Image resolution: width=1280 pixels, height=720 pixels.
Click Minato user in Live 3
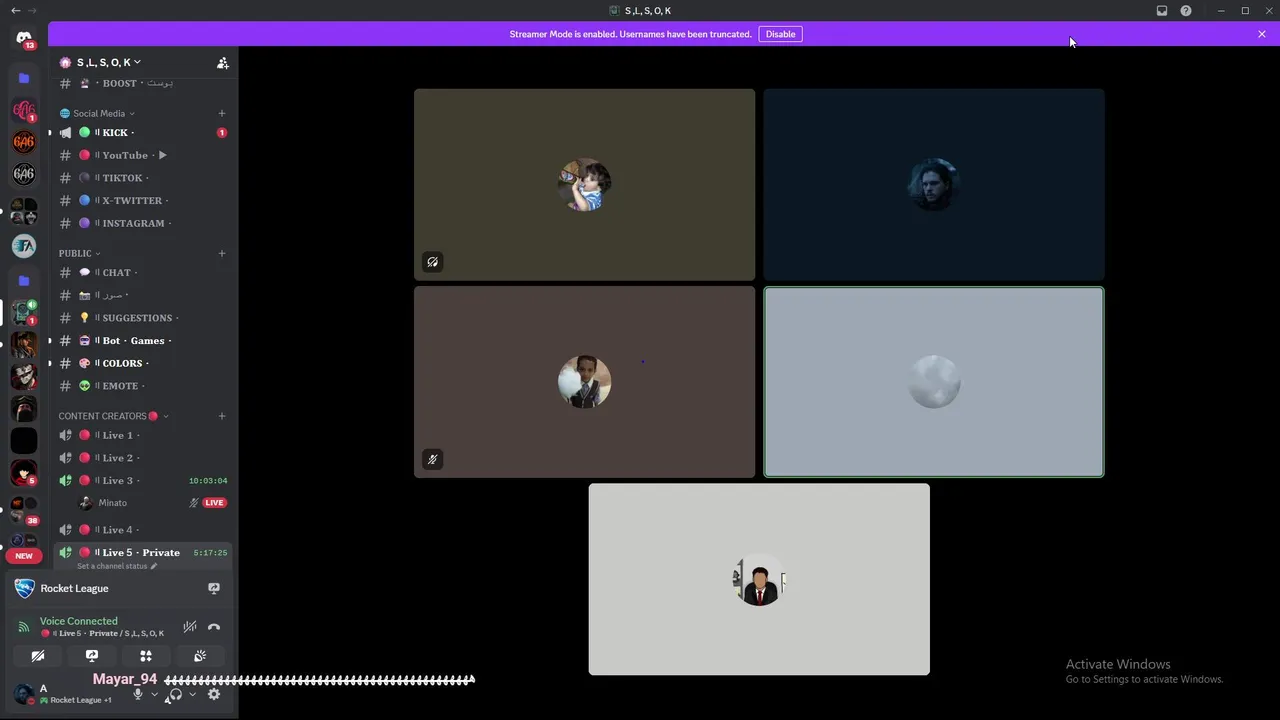click(x=112, y=503)
